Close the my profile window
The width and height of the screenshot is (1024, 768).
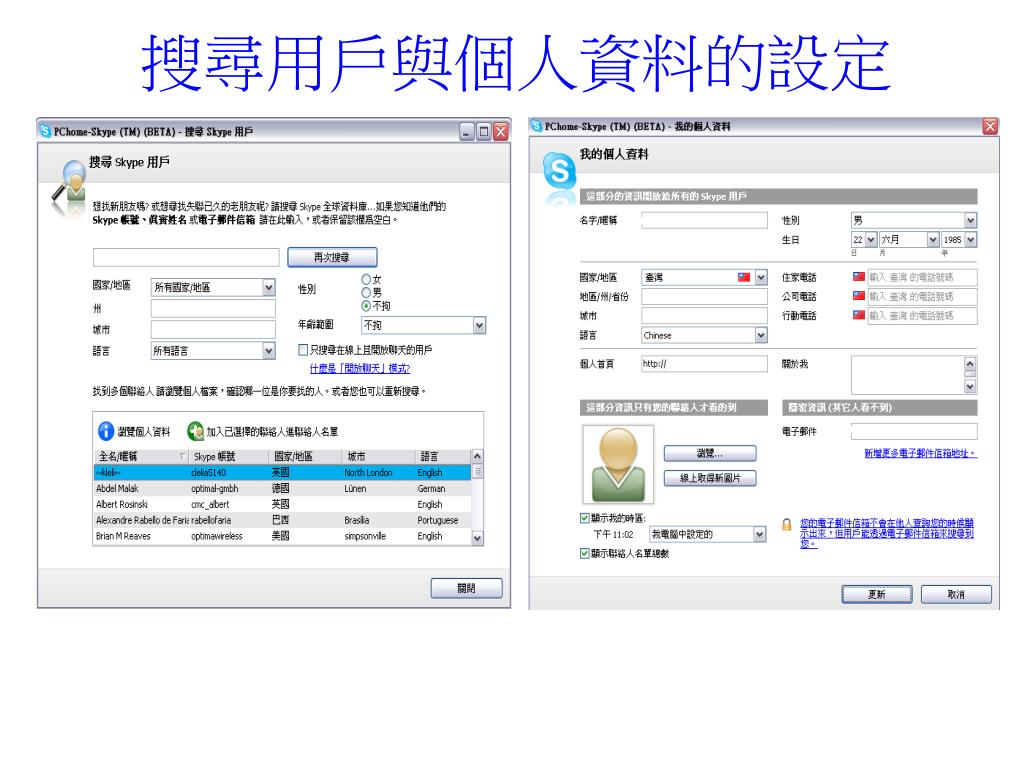(x=990, y=126)
